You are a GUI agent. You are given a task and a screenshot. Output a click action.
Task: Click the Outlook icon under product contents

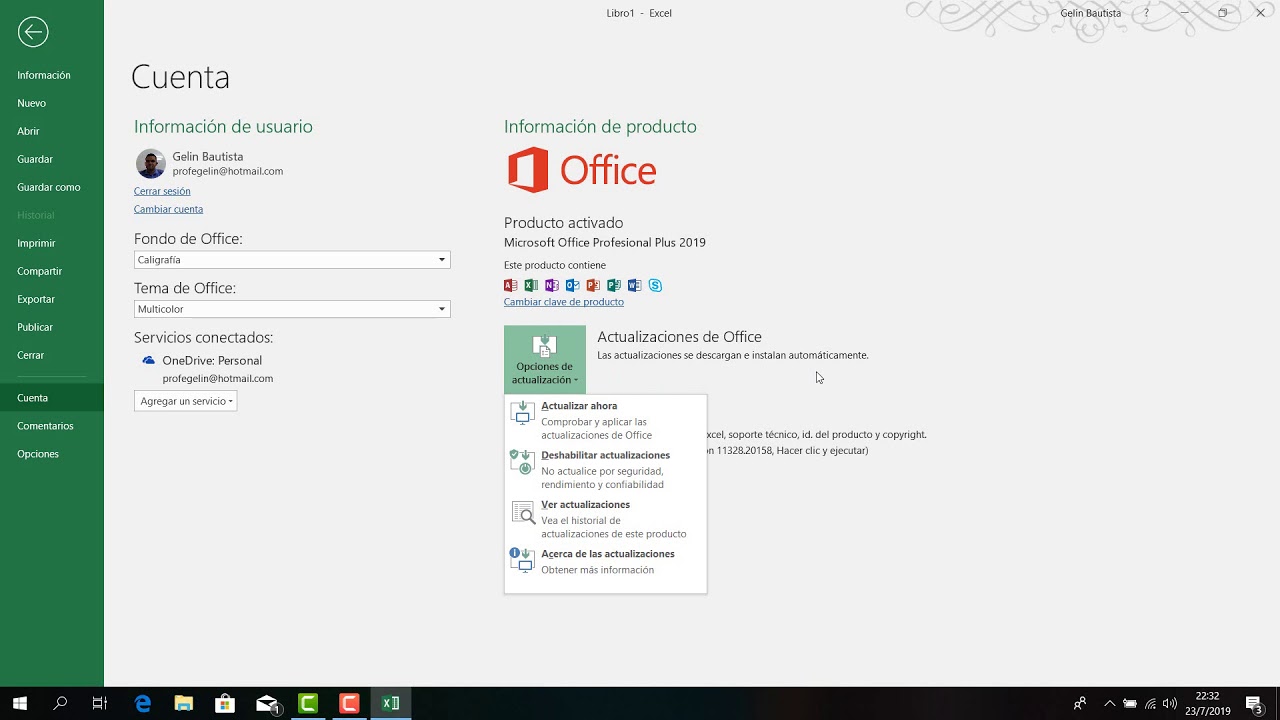[573, 285]
